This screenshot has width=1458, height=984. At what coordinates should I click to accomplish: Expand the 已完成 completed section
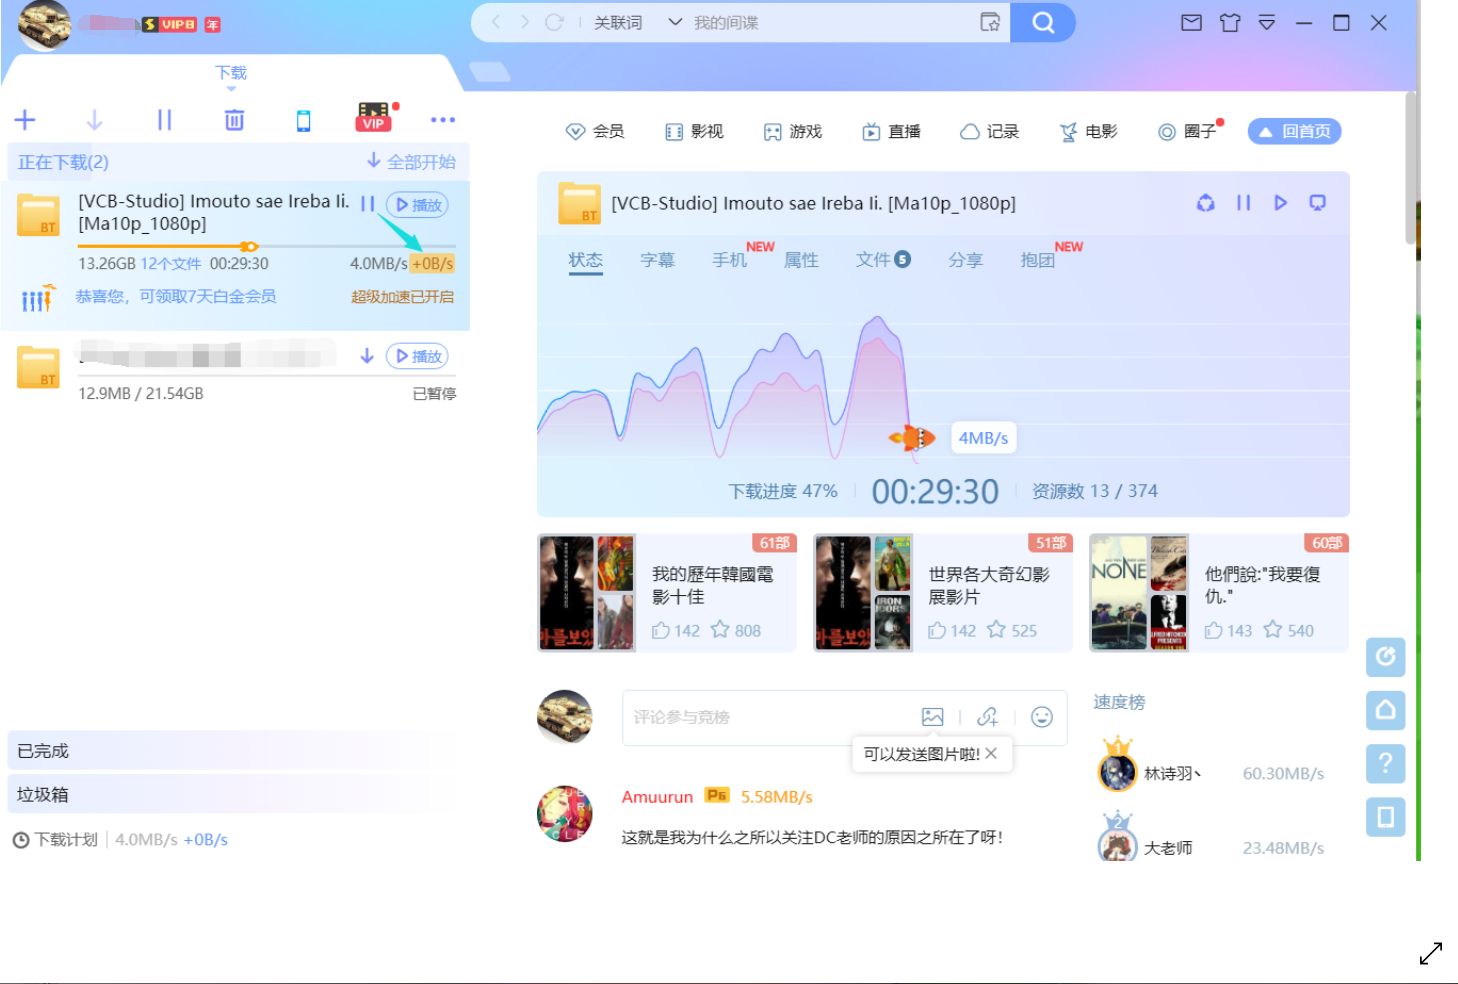(x=42, y=749)
